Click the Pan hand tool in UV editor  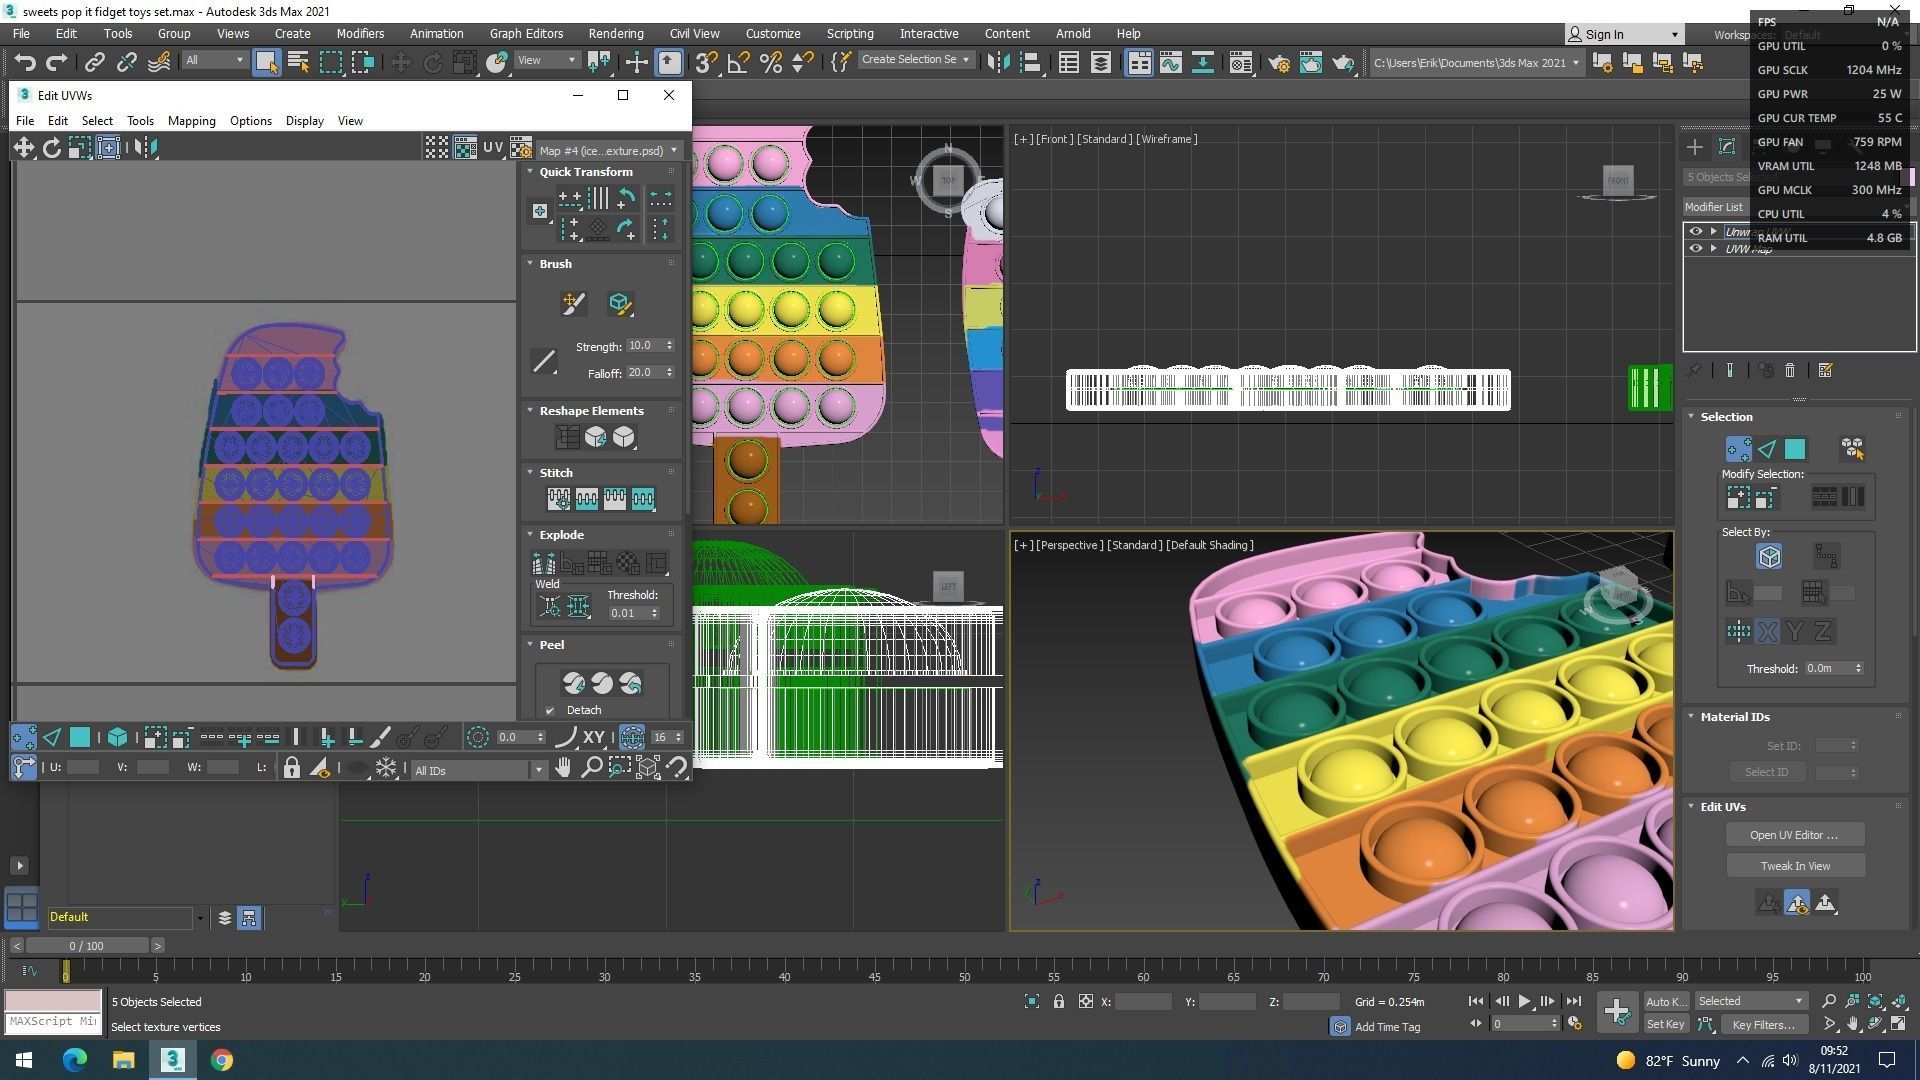563,768
